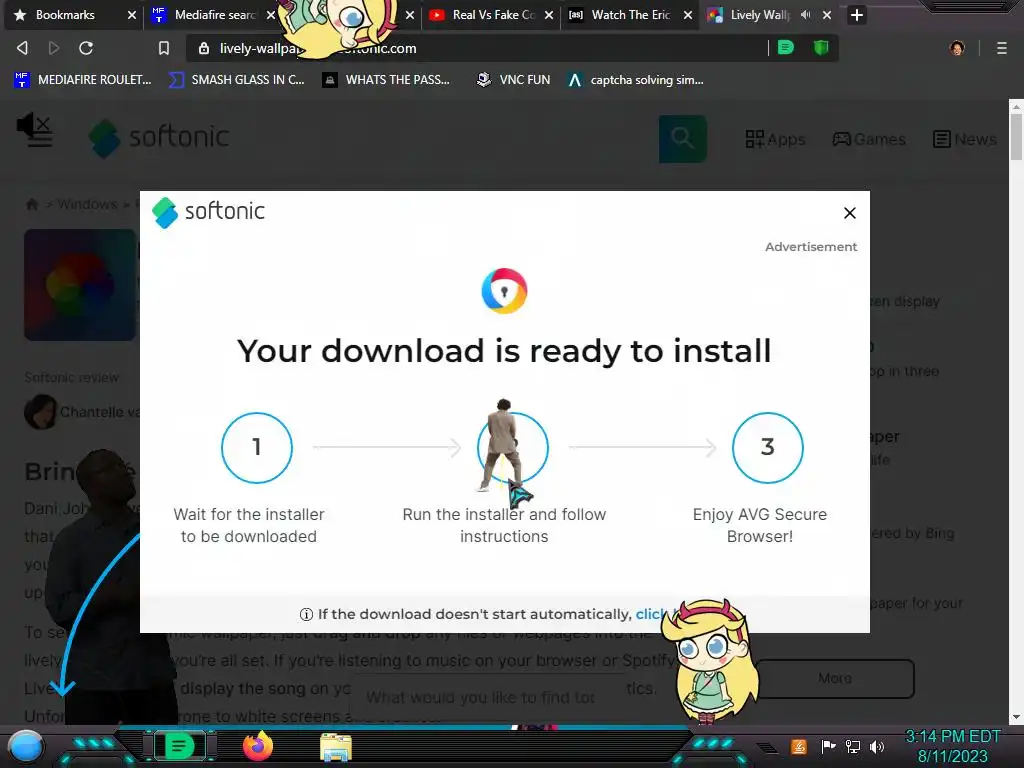Image resolution: width=1024 pixels, height=768 pixels.
Task: Click the network icon in system tray
Action: coord(852,746)
